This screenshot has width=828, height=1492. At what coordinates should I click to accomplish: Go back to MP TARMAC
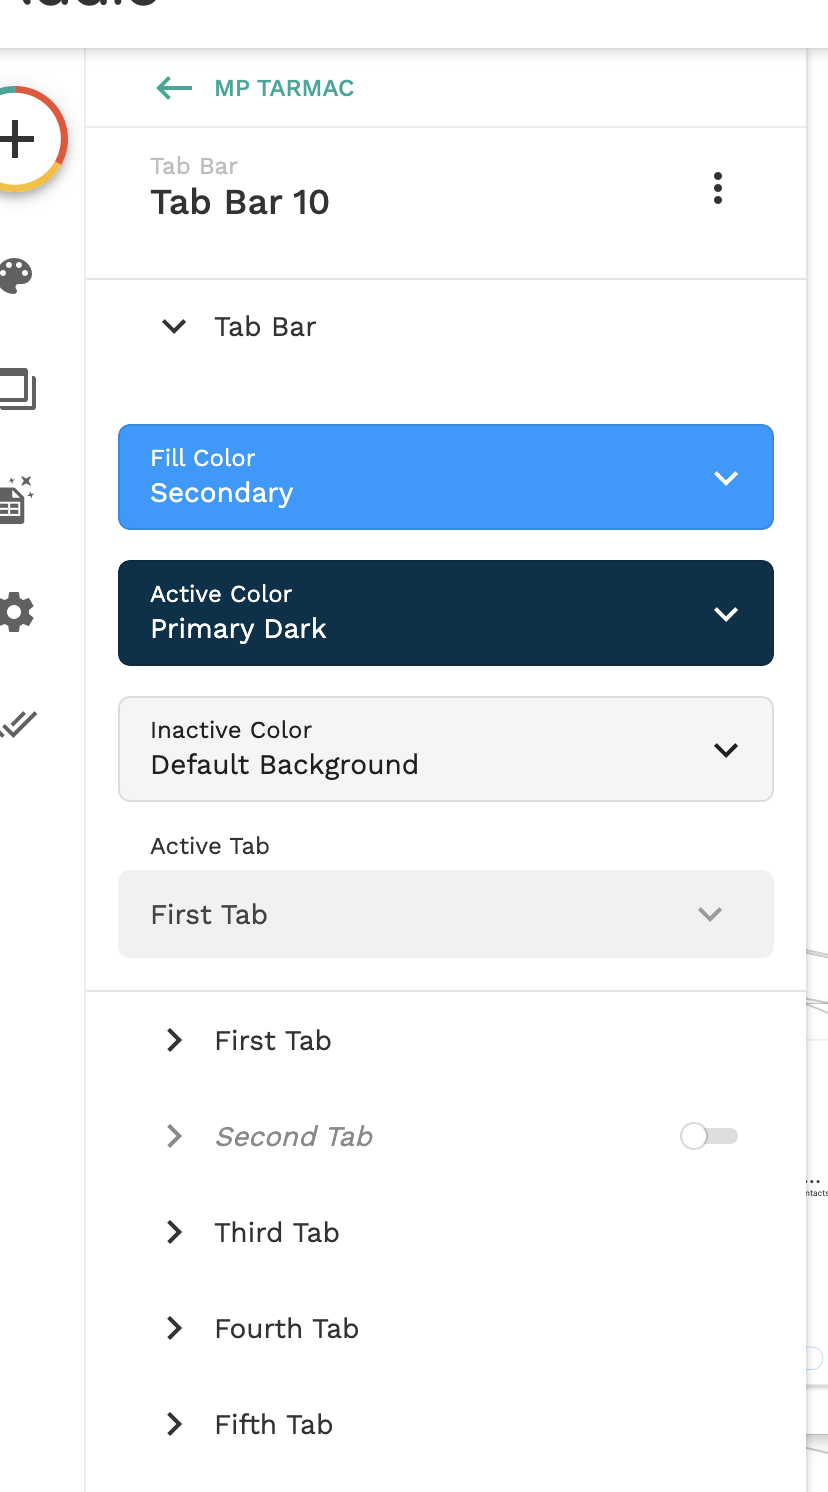(284, 88)
